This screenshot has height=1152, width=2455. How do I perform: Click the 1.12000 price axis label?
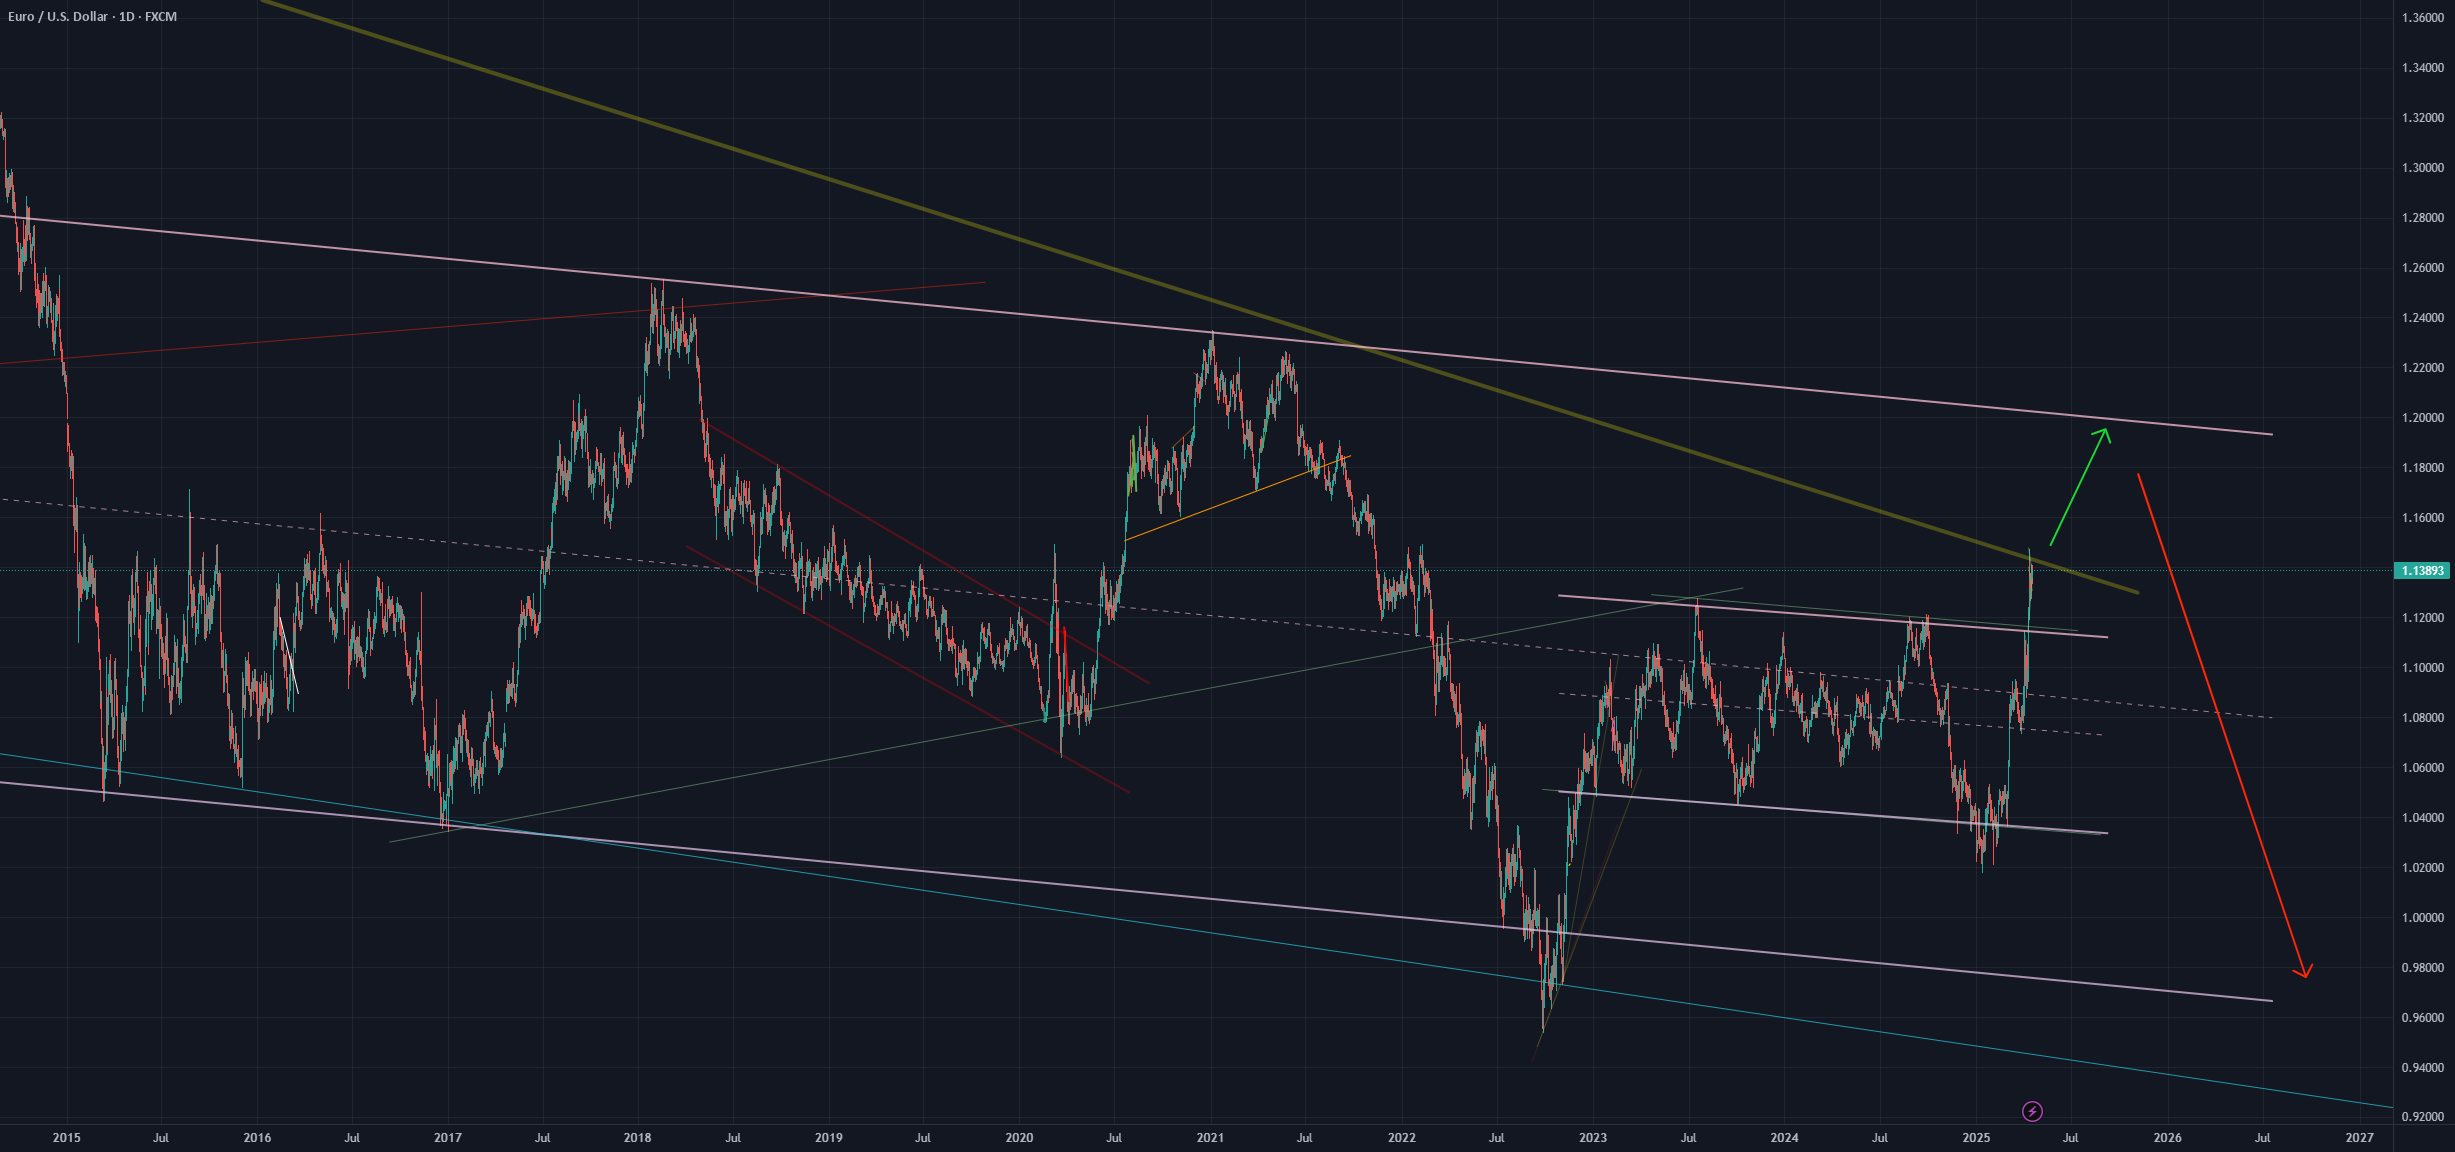click(x=2422, y=618)
